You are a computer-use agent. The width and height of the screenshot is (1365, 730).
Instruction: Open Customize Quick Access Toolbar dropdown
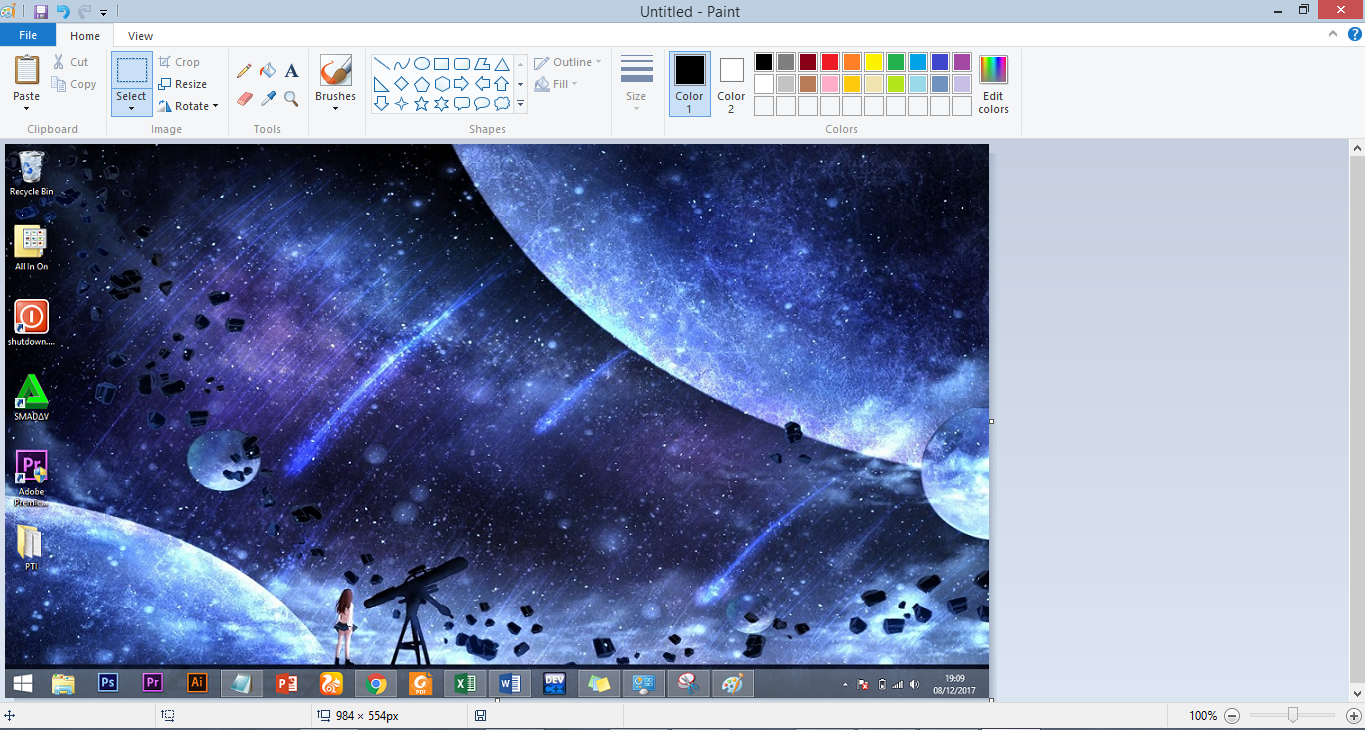tap(103, 13)
